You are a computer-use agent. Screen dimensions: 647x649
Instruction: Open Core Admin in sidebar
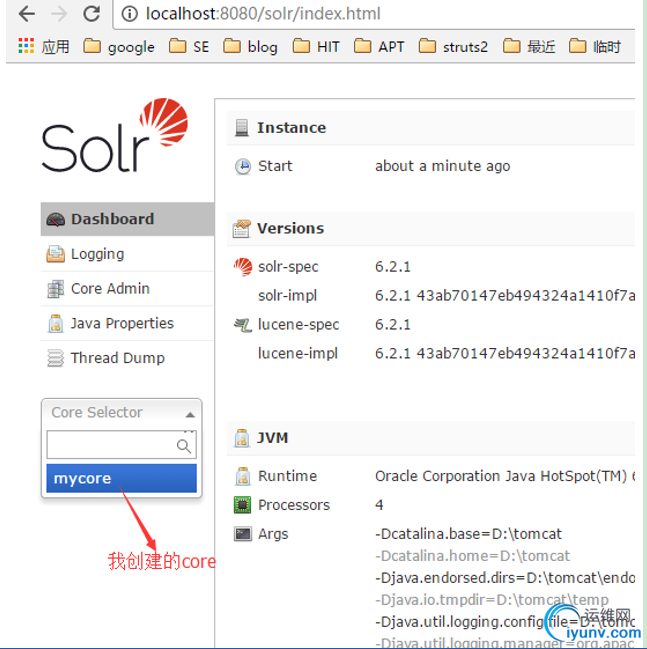pos(127,288)
